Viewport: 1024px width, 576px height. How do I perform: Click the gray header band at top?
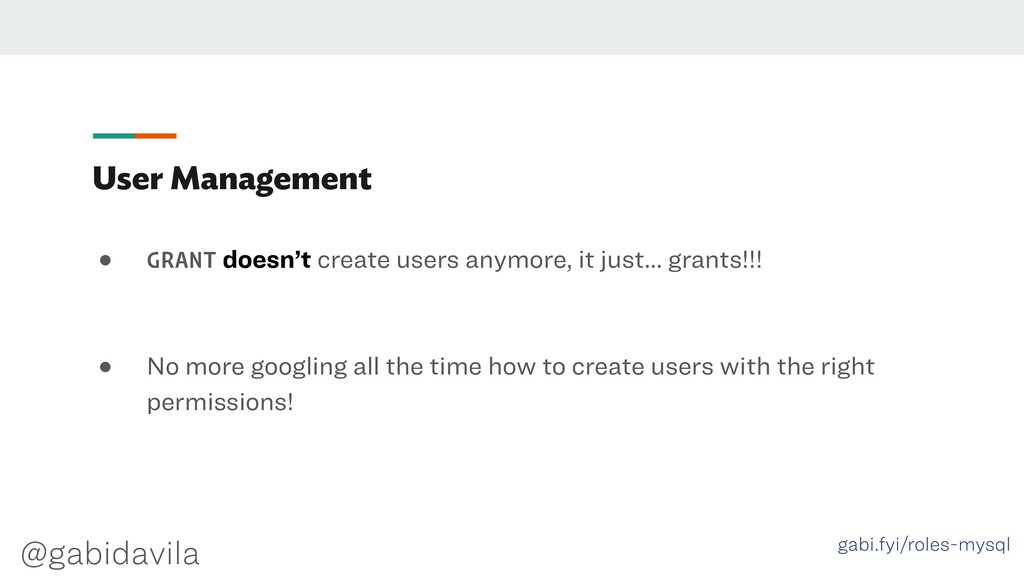(x=512, y=27)
